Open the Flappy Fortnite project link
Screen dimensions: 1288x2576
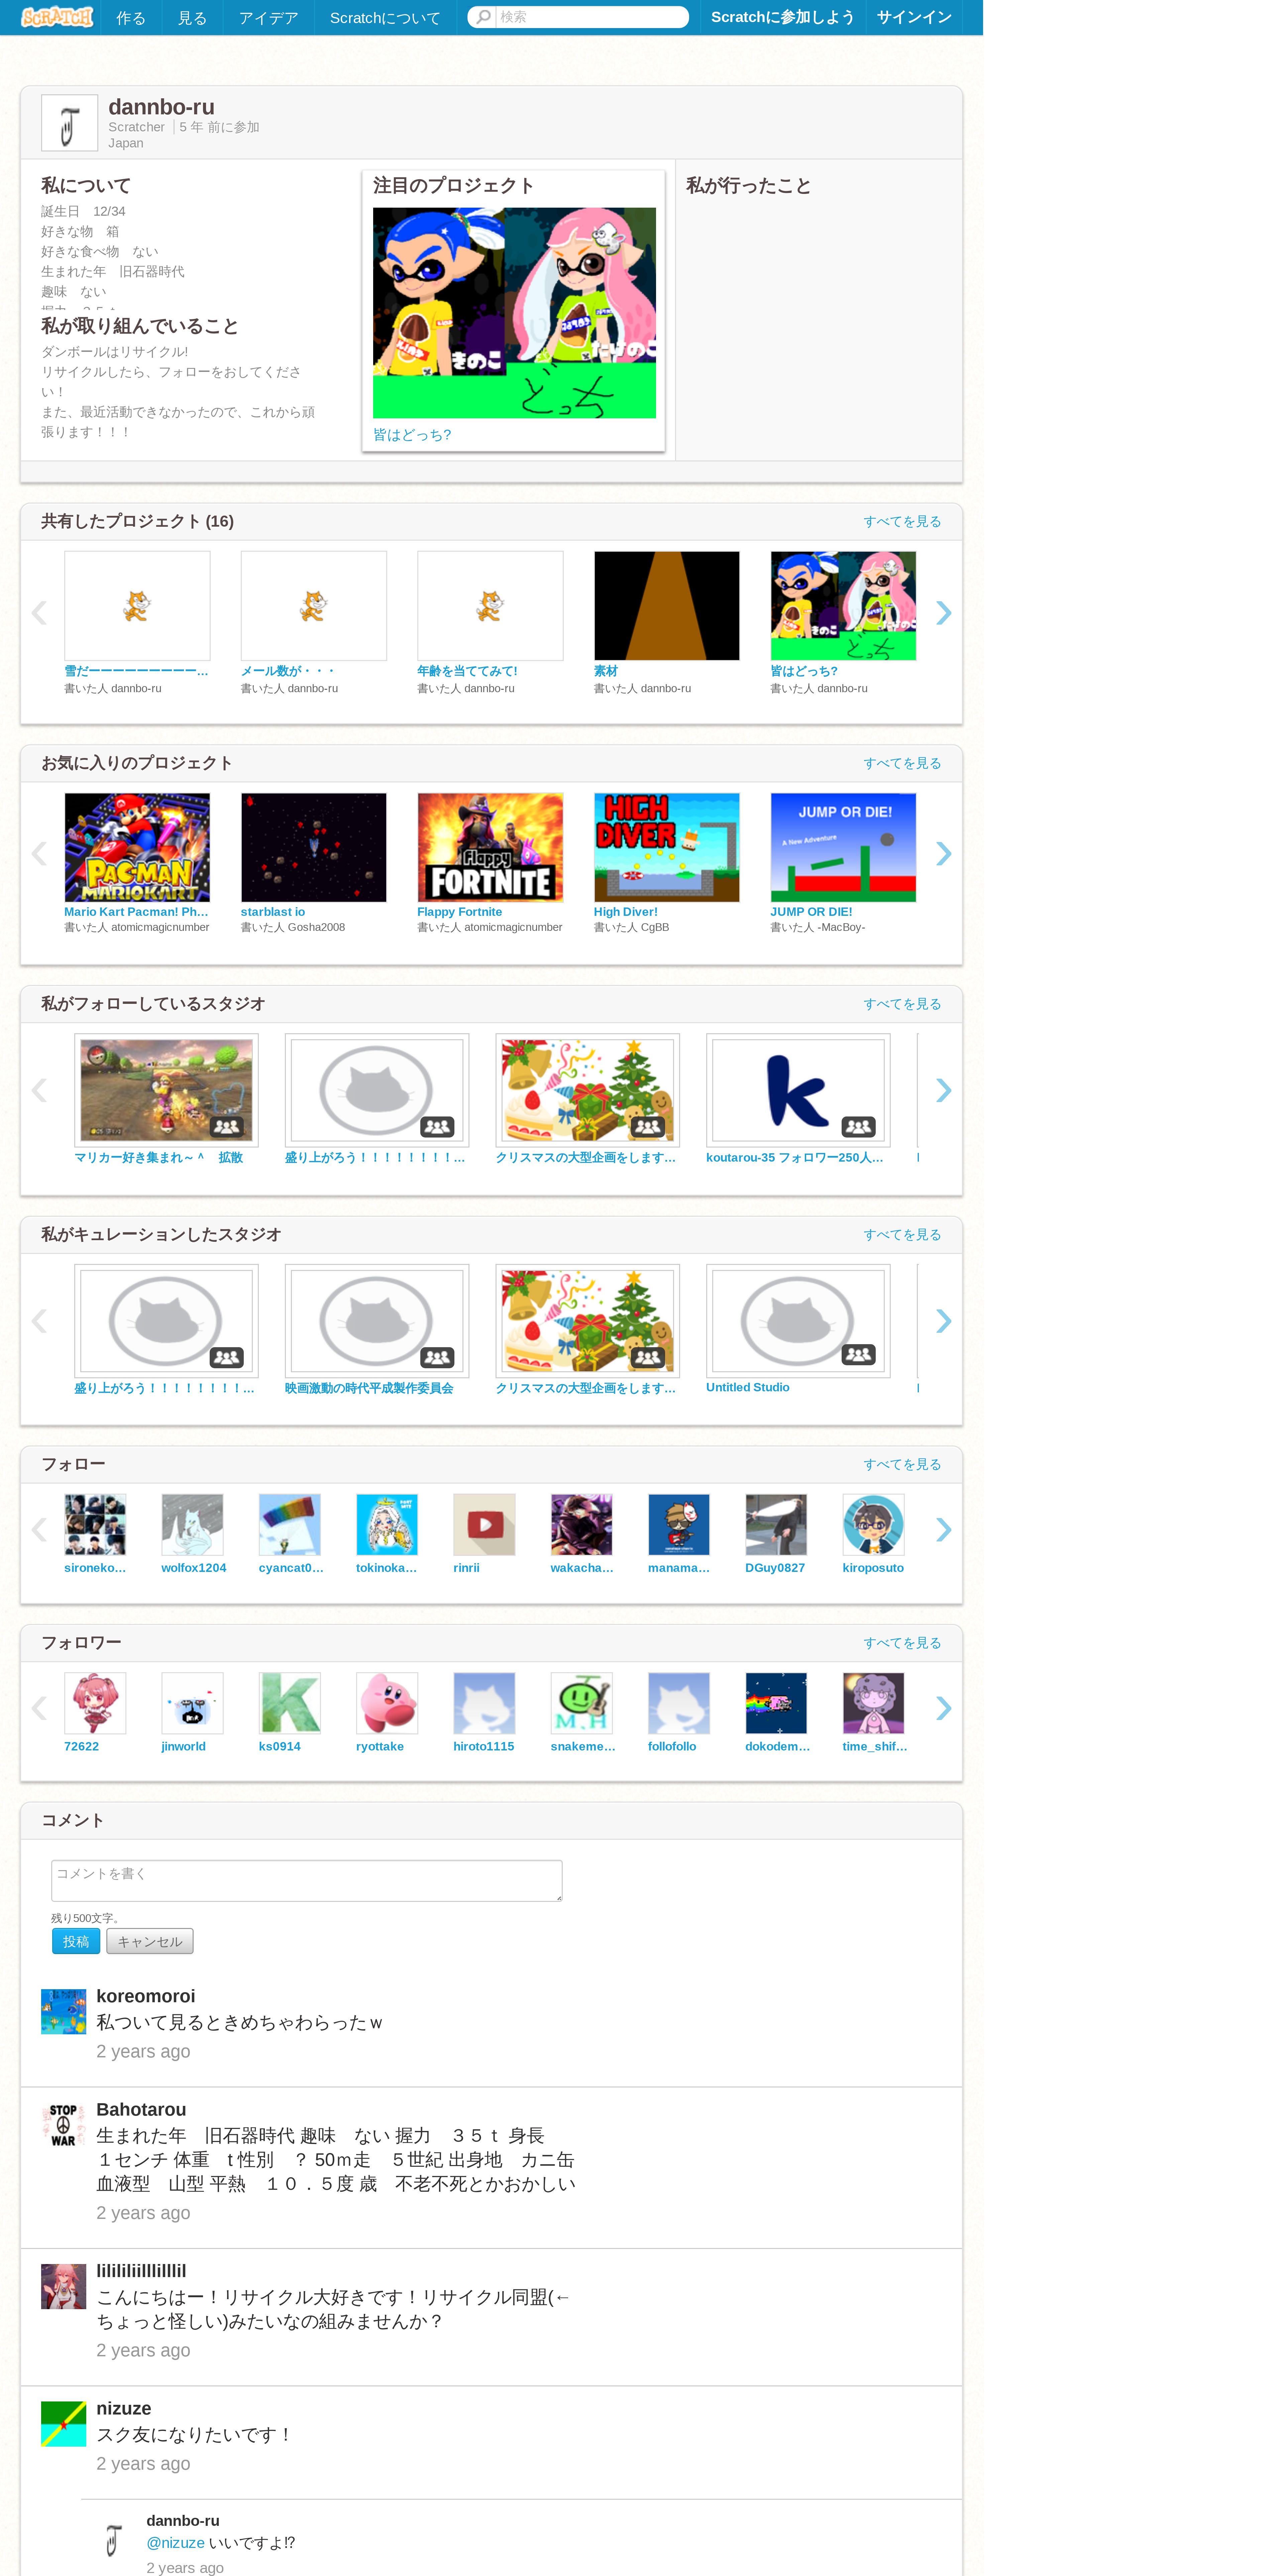pos(460,912)
